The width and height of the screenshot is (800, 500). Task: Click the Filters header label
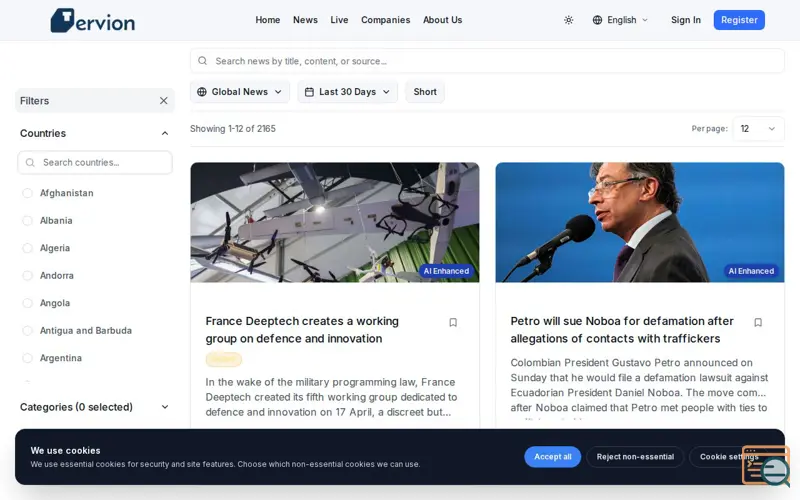pos(35,101)
